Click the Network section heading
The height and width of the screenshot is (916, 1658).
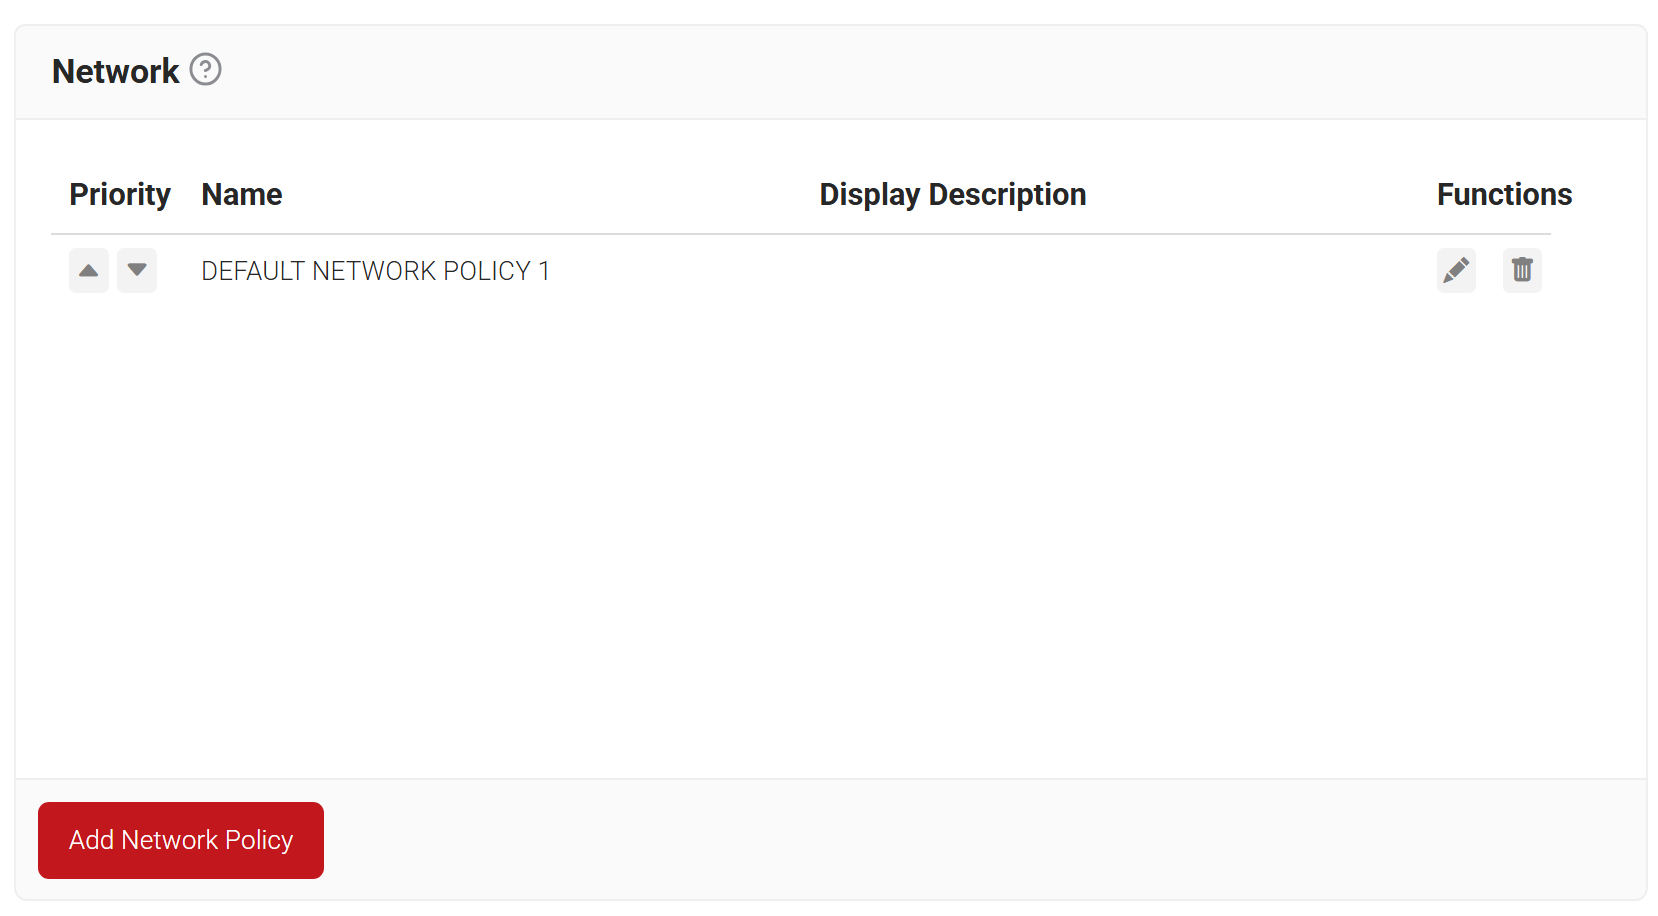pos(115,71)
